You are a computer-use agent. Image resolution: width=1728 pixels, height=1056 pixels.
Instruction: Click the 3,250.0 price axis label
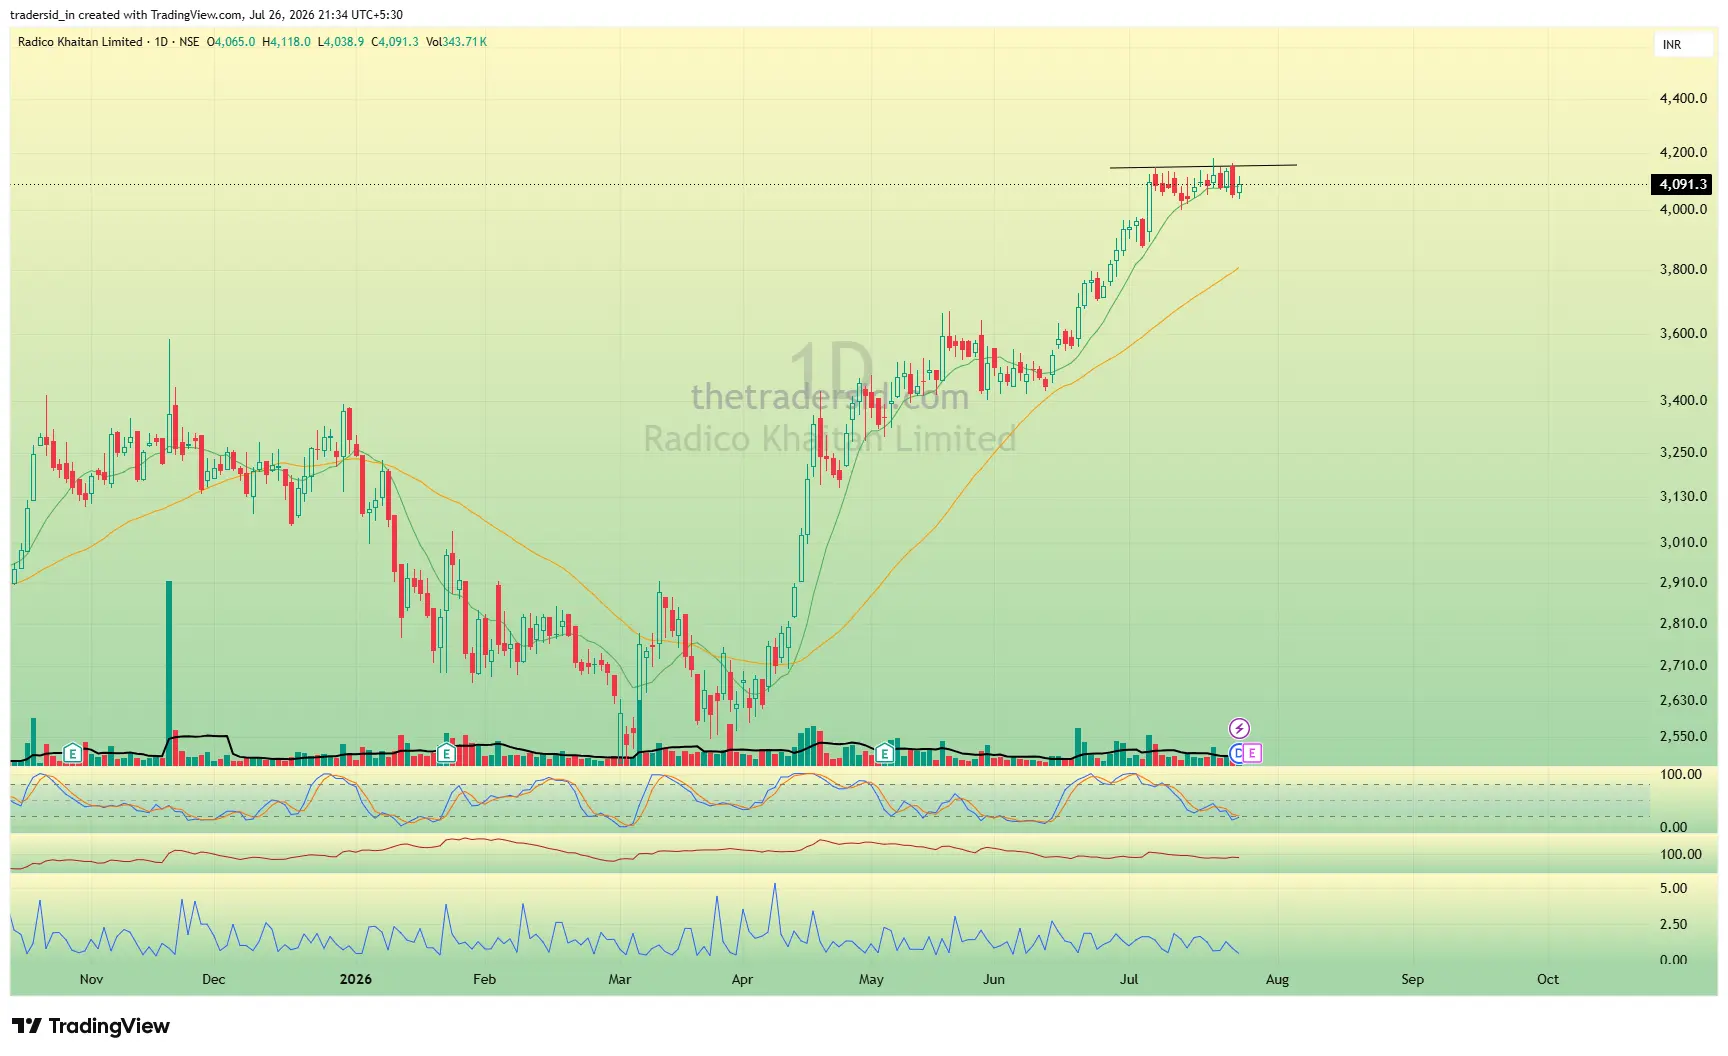point(1683,452)
